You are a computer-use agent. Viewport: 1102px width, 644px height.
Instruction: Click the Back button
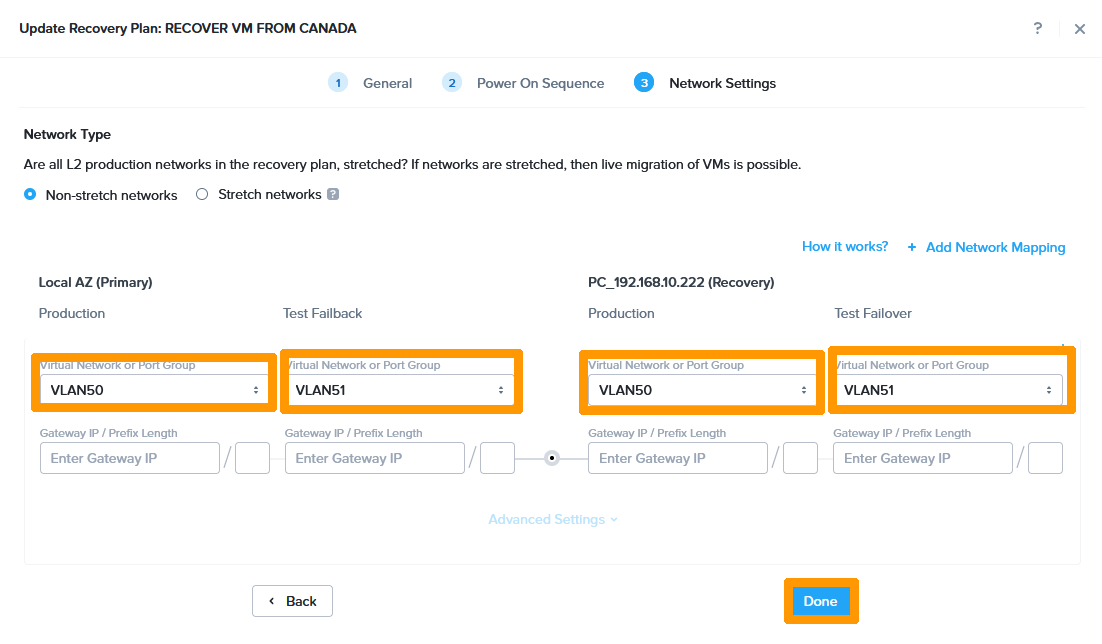click(292, 601)
